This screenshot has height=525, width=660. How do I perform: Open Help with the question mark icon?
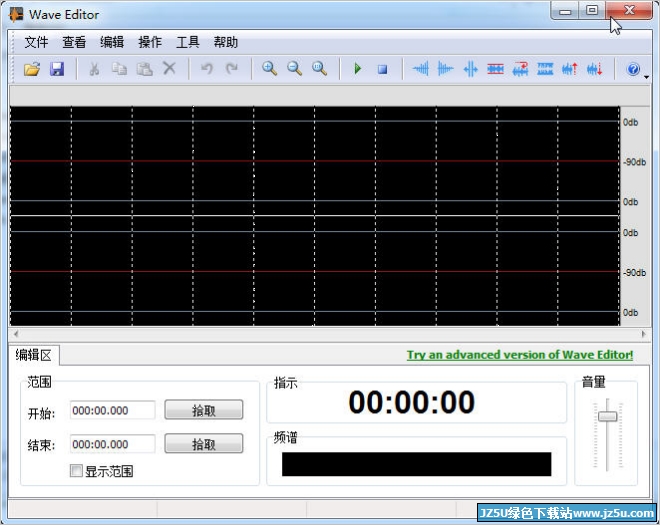point(633,69)
